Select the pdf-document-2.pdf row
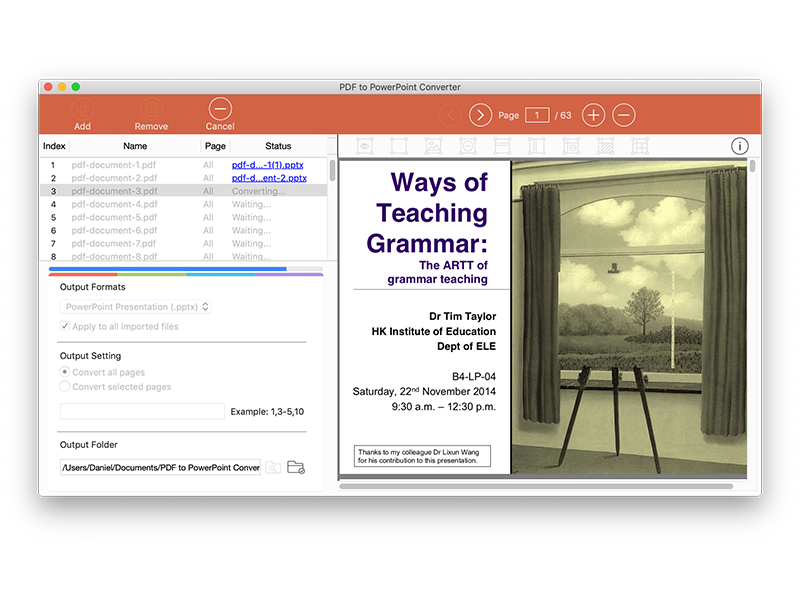This screenshot has height=600, width=800. [x=184, y=178]
